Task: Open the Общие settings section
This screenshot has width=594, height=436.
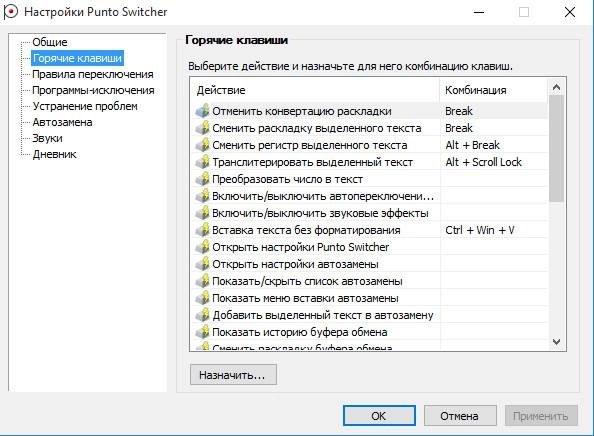Action: (50, 42)
